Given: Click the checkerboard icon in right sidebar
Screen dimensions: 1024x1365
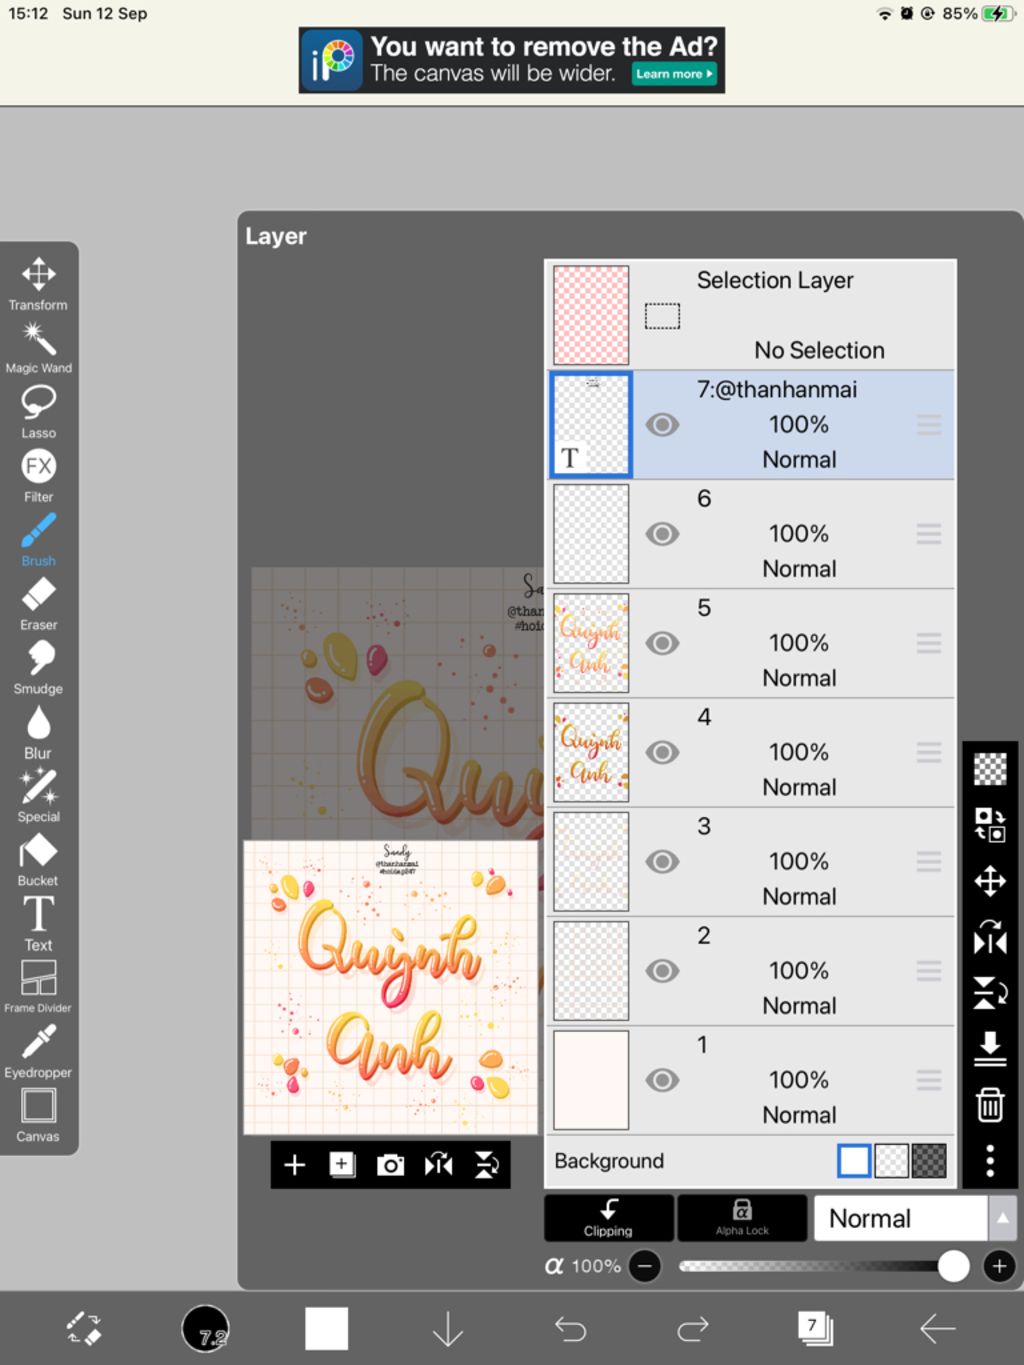Looking at the screenshot, I should (990, 769).
